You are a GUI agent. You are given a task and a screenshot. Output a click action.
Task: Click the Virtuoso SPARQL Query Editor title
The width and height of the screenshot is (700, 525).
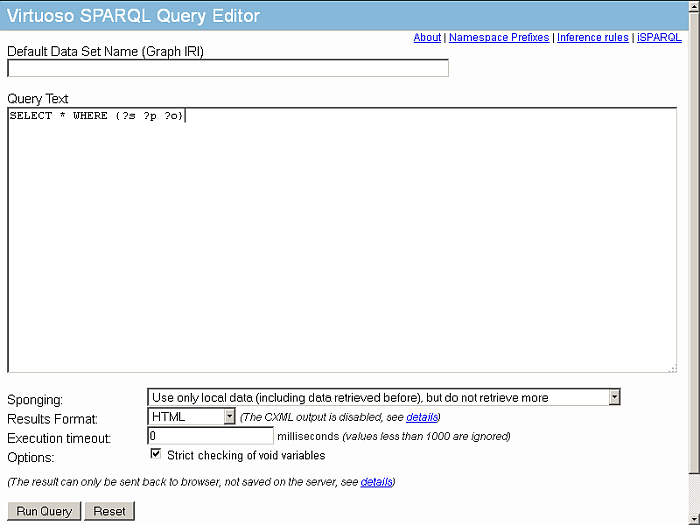point(133,16)
